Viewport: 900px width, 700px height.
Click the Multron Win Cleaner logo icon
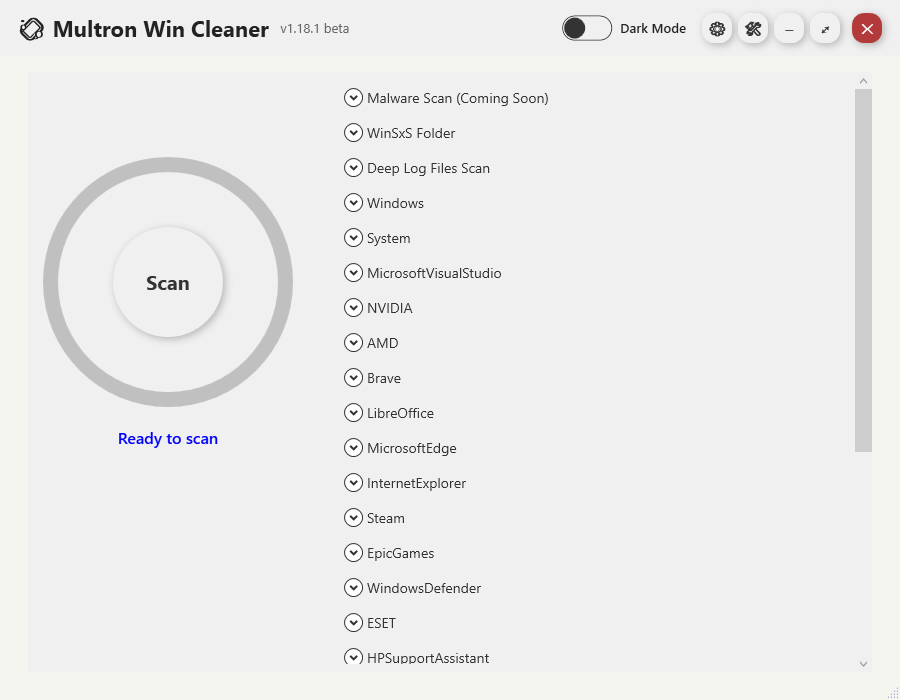coord(32,29)
